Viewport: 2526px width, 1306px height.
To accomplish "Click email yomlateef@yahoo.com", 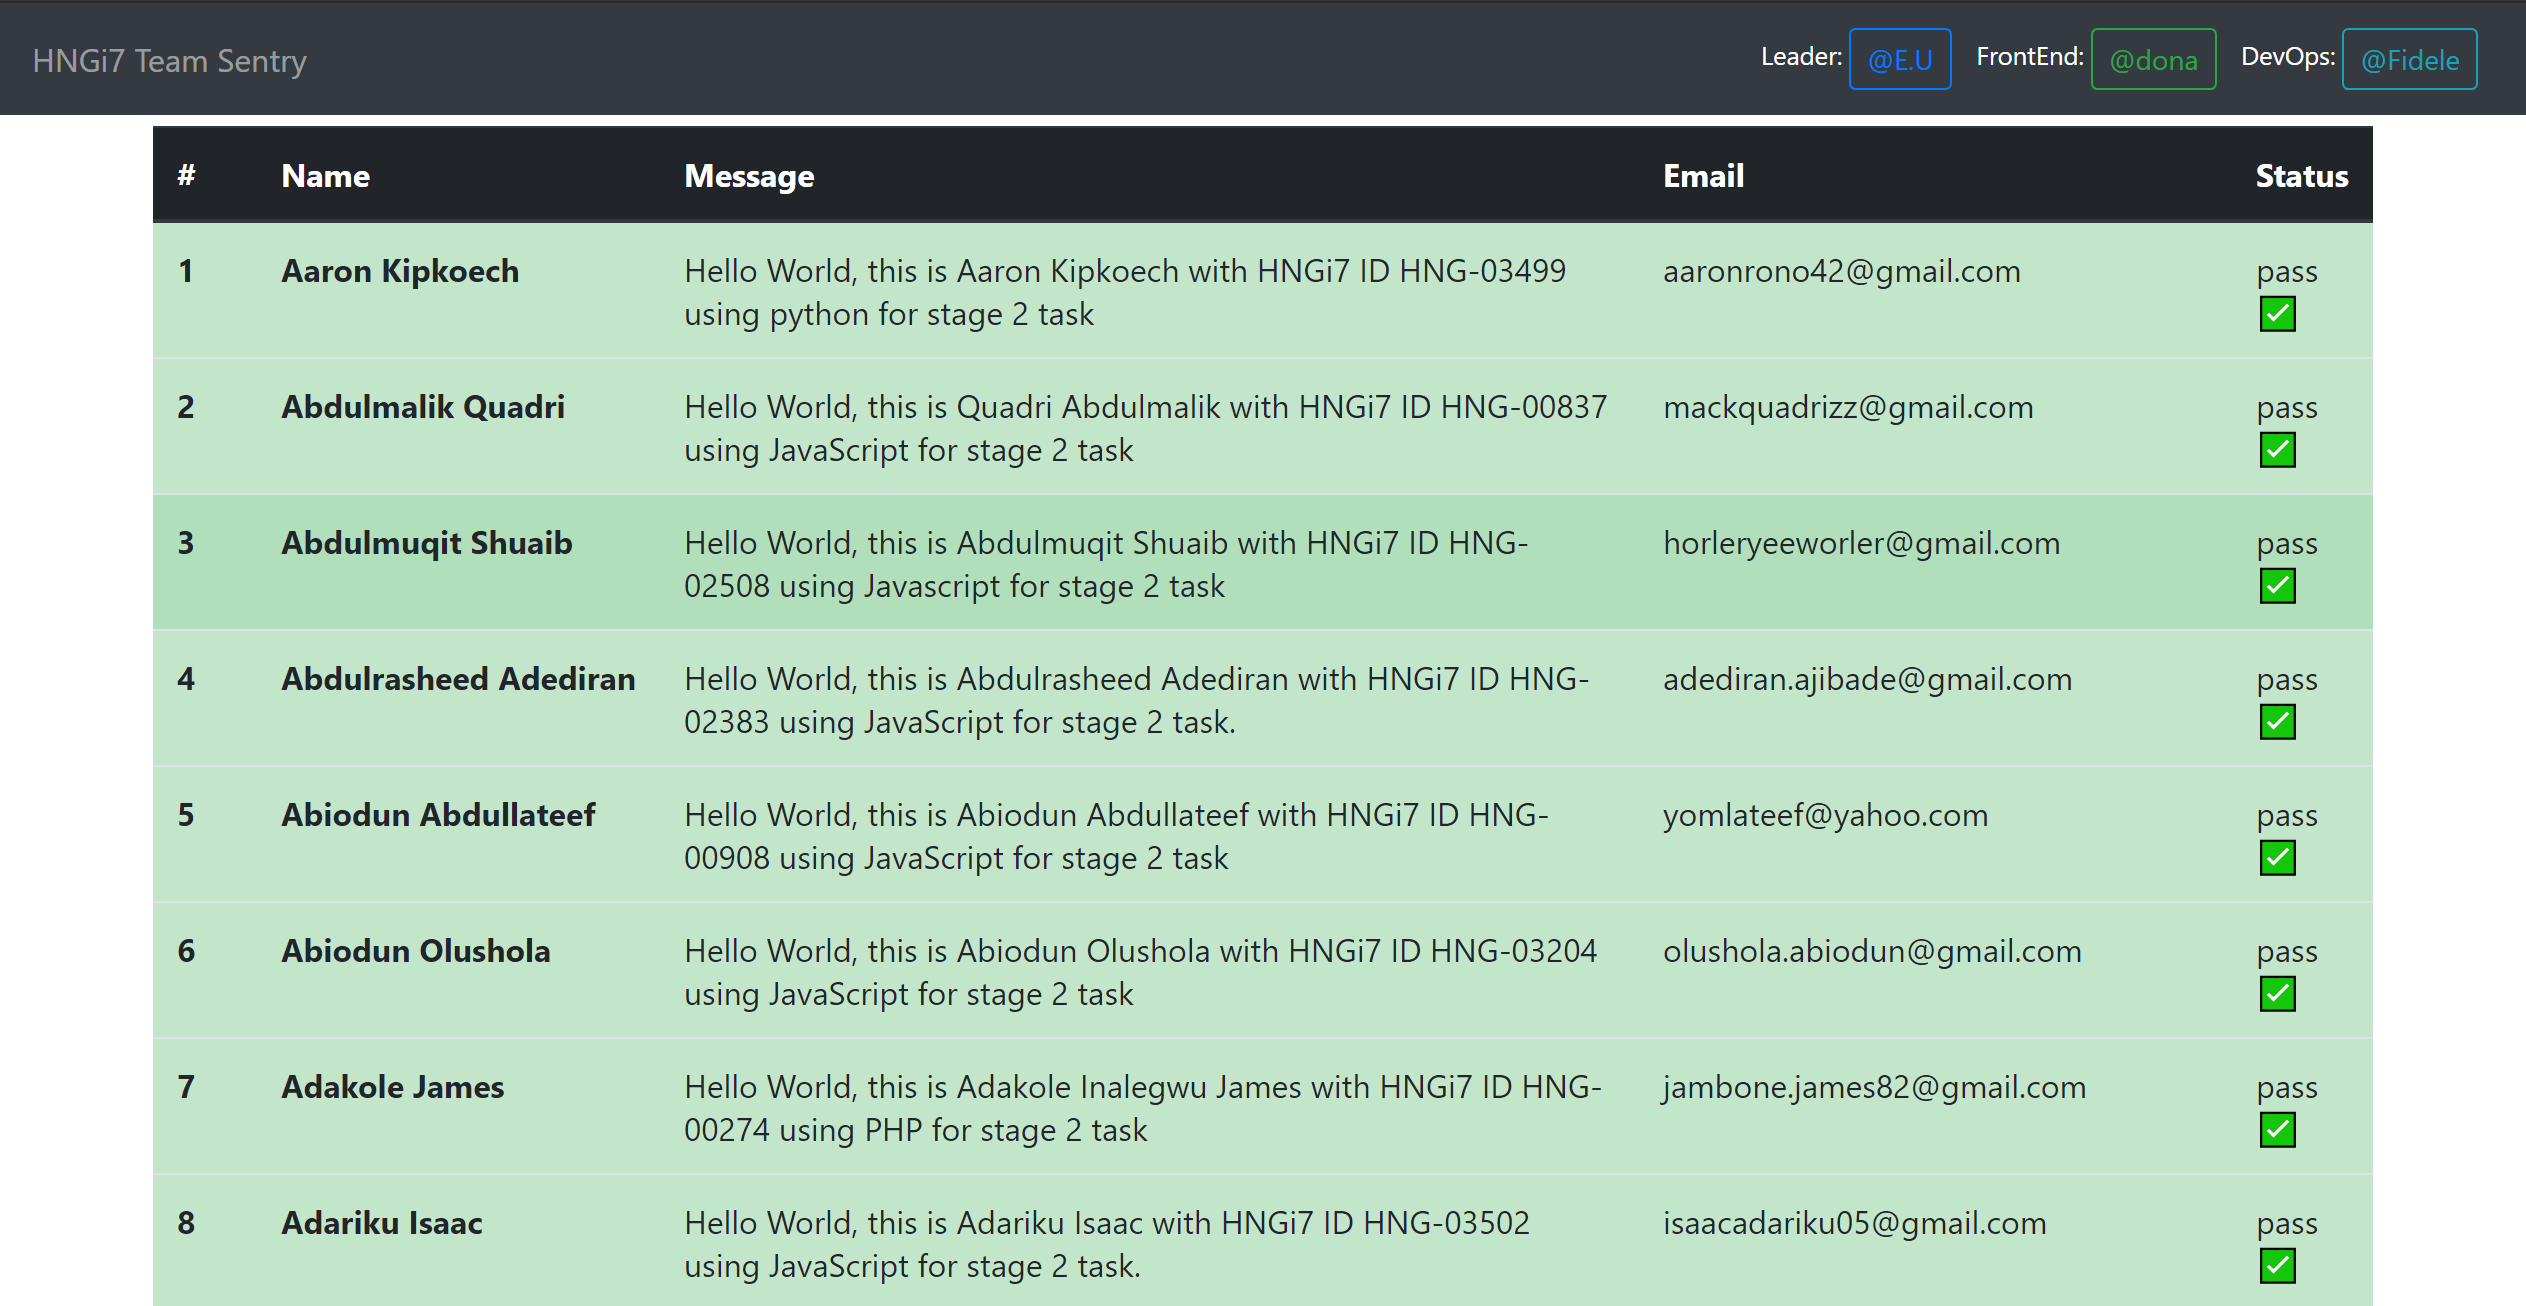I will (1825, 815).
